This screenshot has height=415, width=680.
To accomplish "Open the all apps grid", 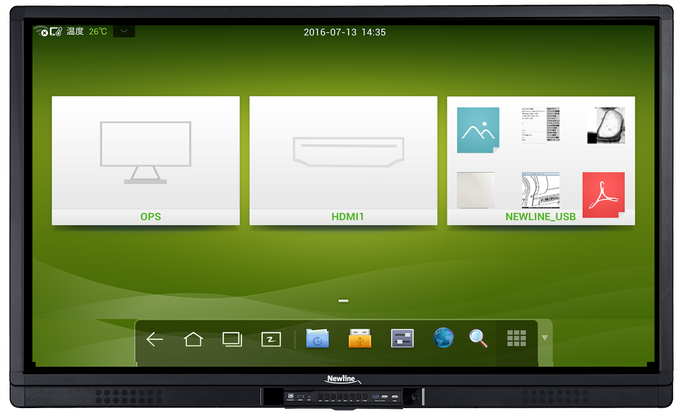I will click(x=517, y=338).
